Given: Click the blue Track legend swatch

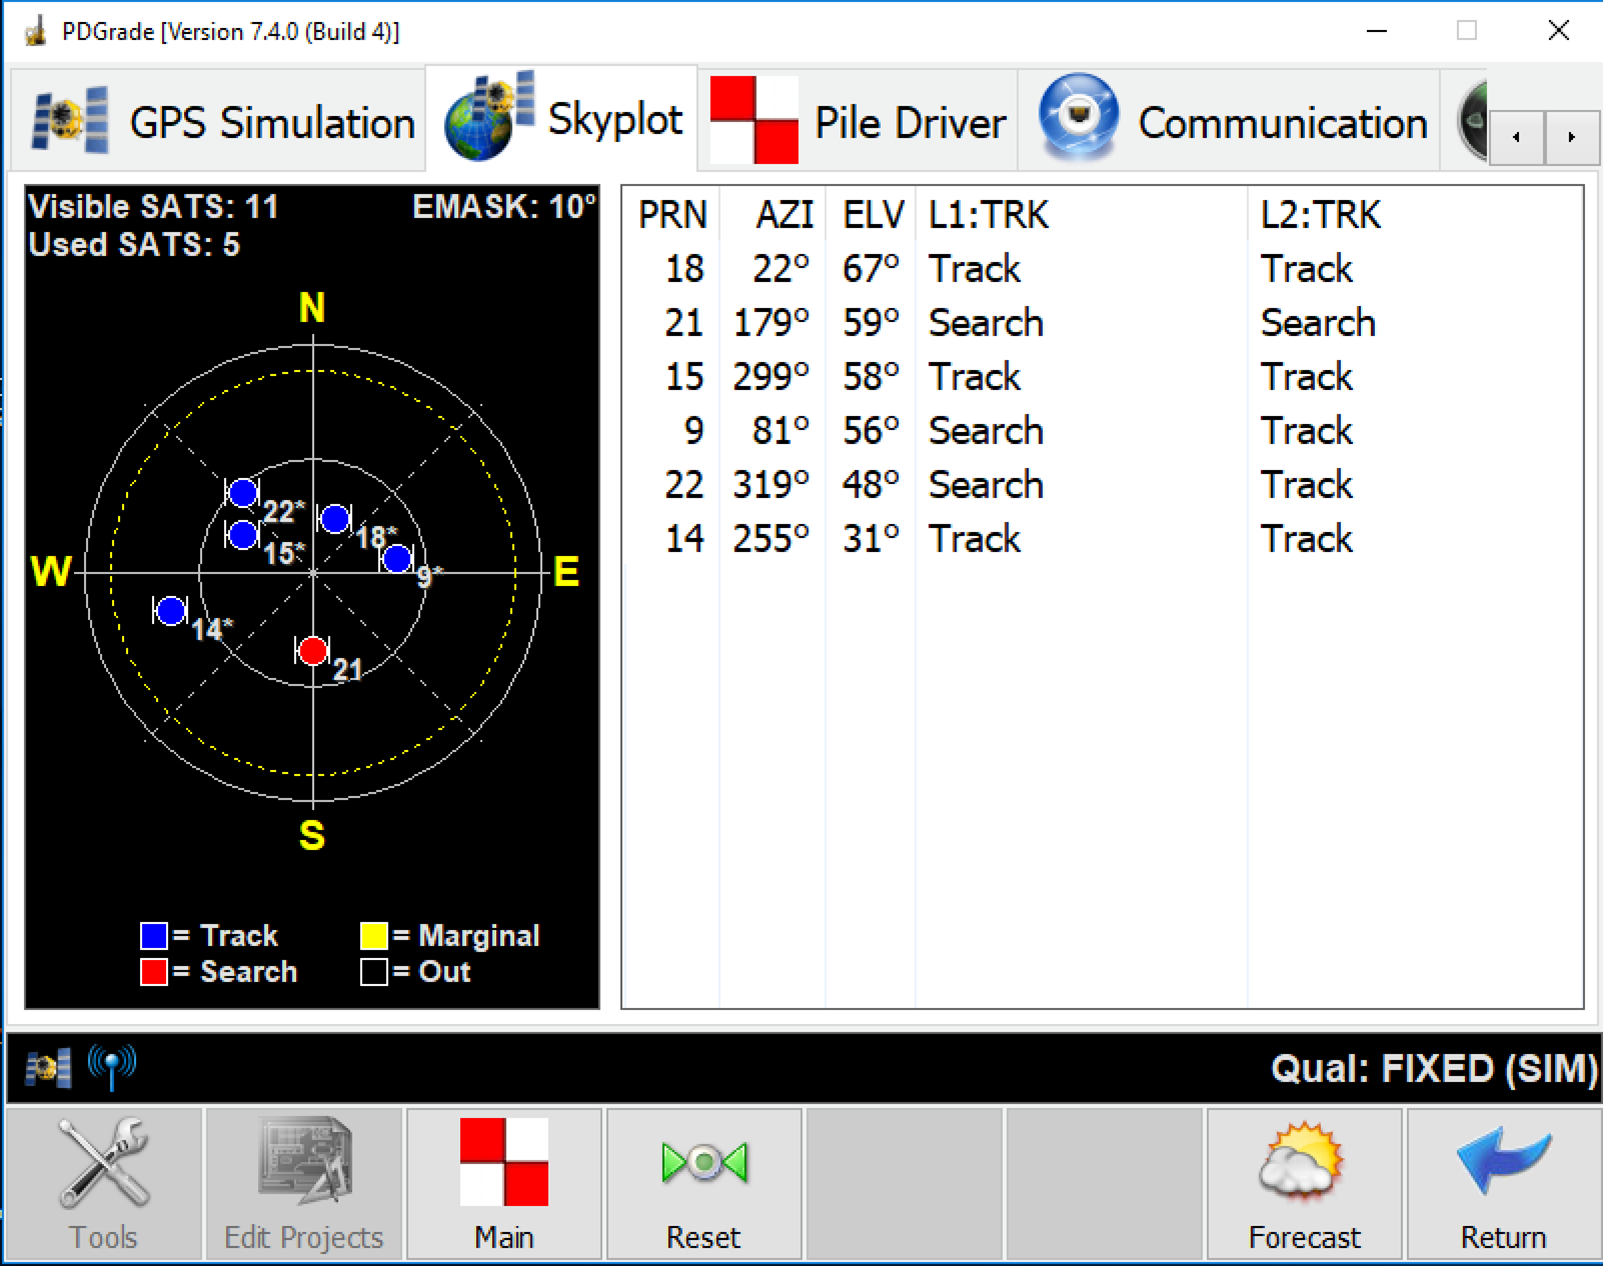Looking at the screenshot, I should (152, 936).
